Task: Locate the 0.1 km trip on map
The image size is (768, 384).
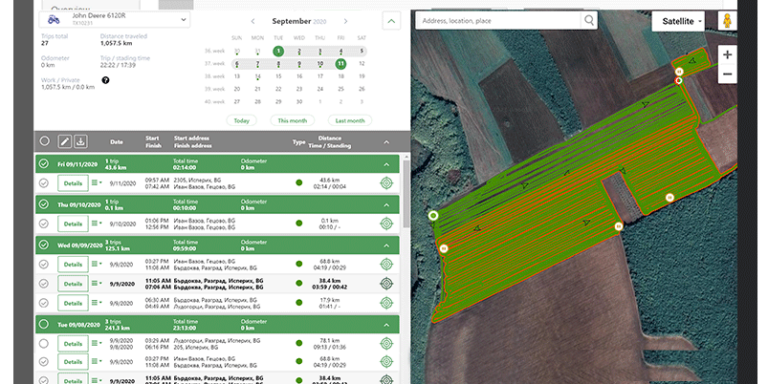Action: (386, 224)
